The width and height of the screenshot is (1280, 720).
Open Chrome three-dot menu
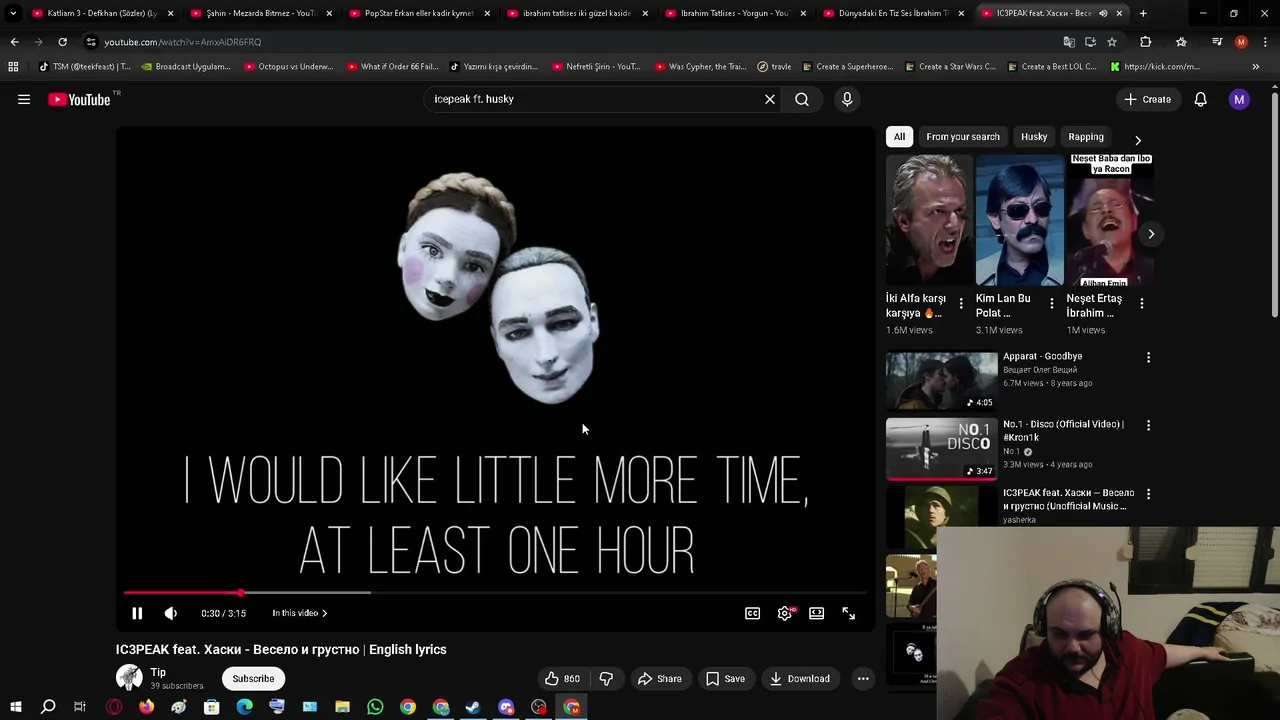(1266, 42)
